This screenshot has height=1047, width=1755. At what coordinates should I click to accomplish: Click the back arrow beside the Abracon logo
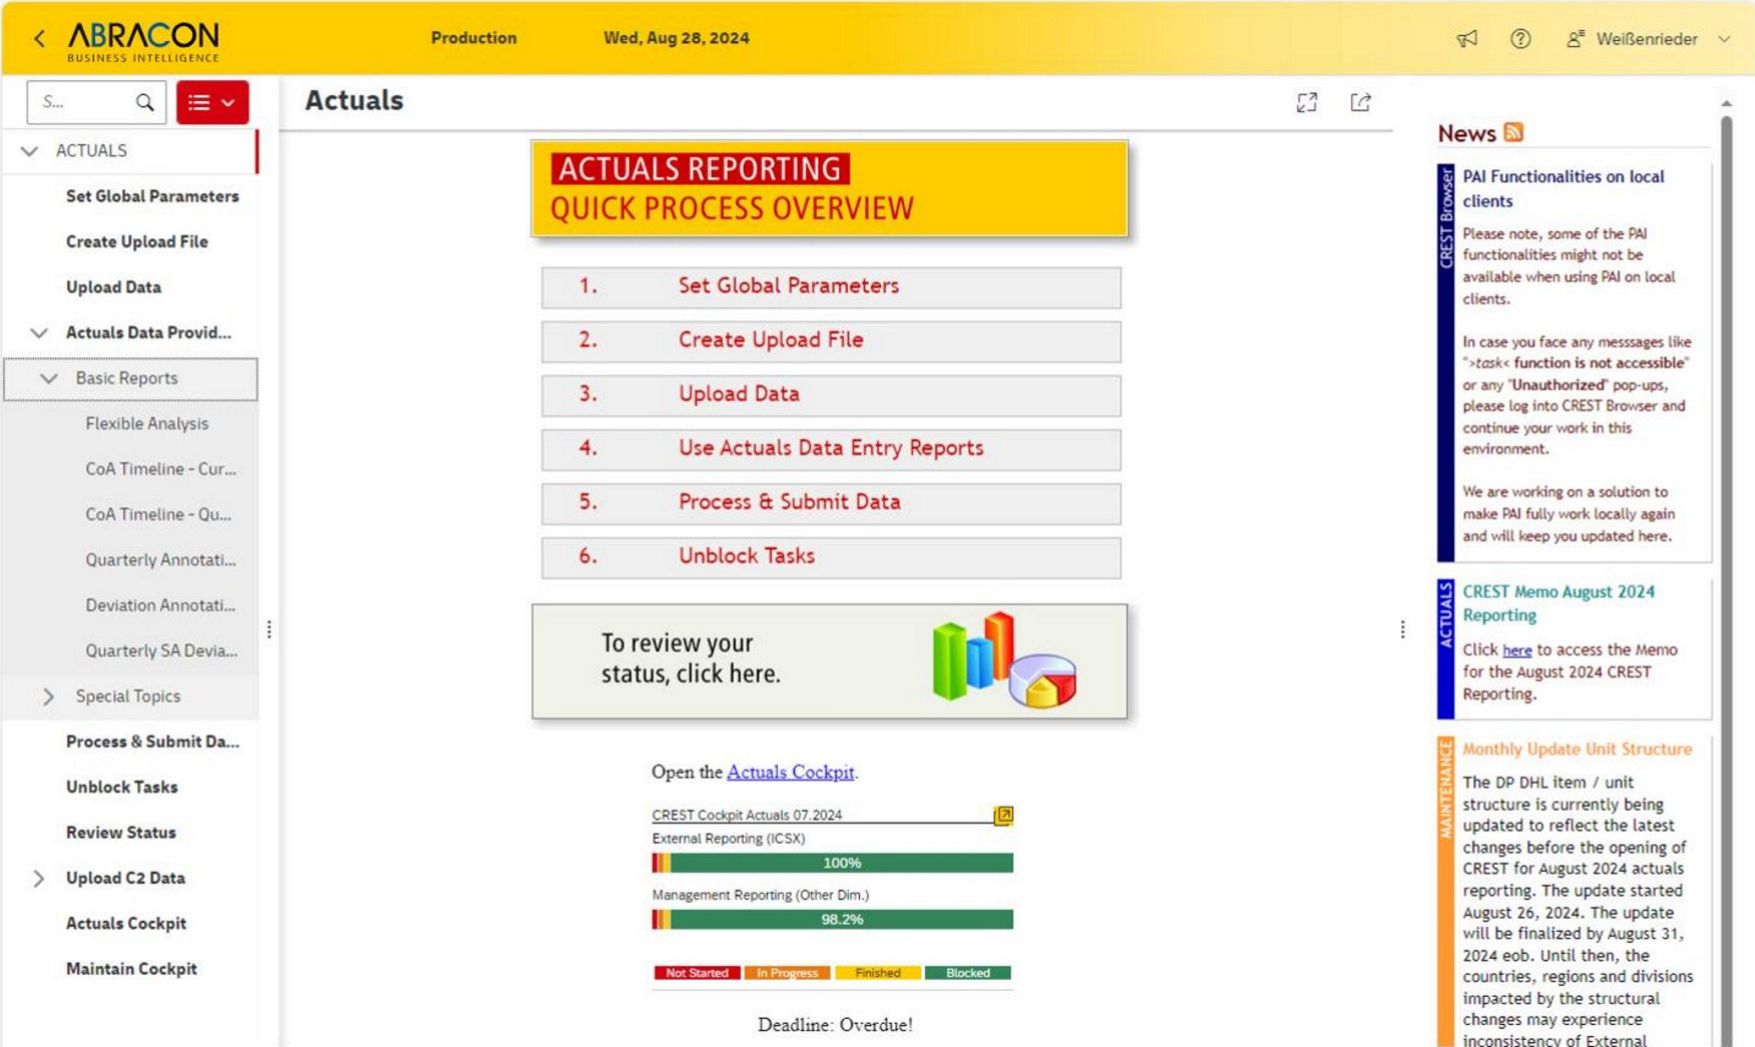tap(39, 39)
